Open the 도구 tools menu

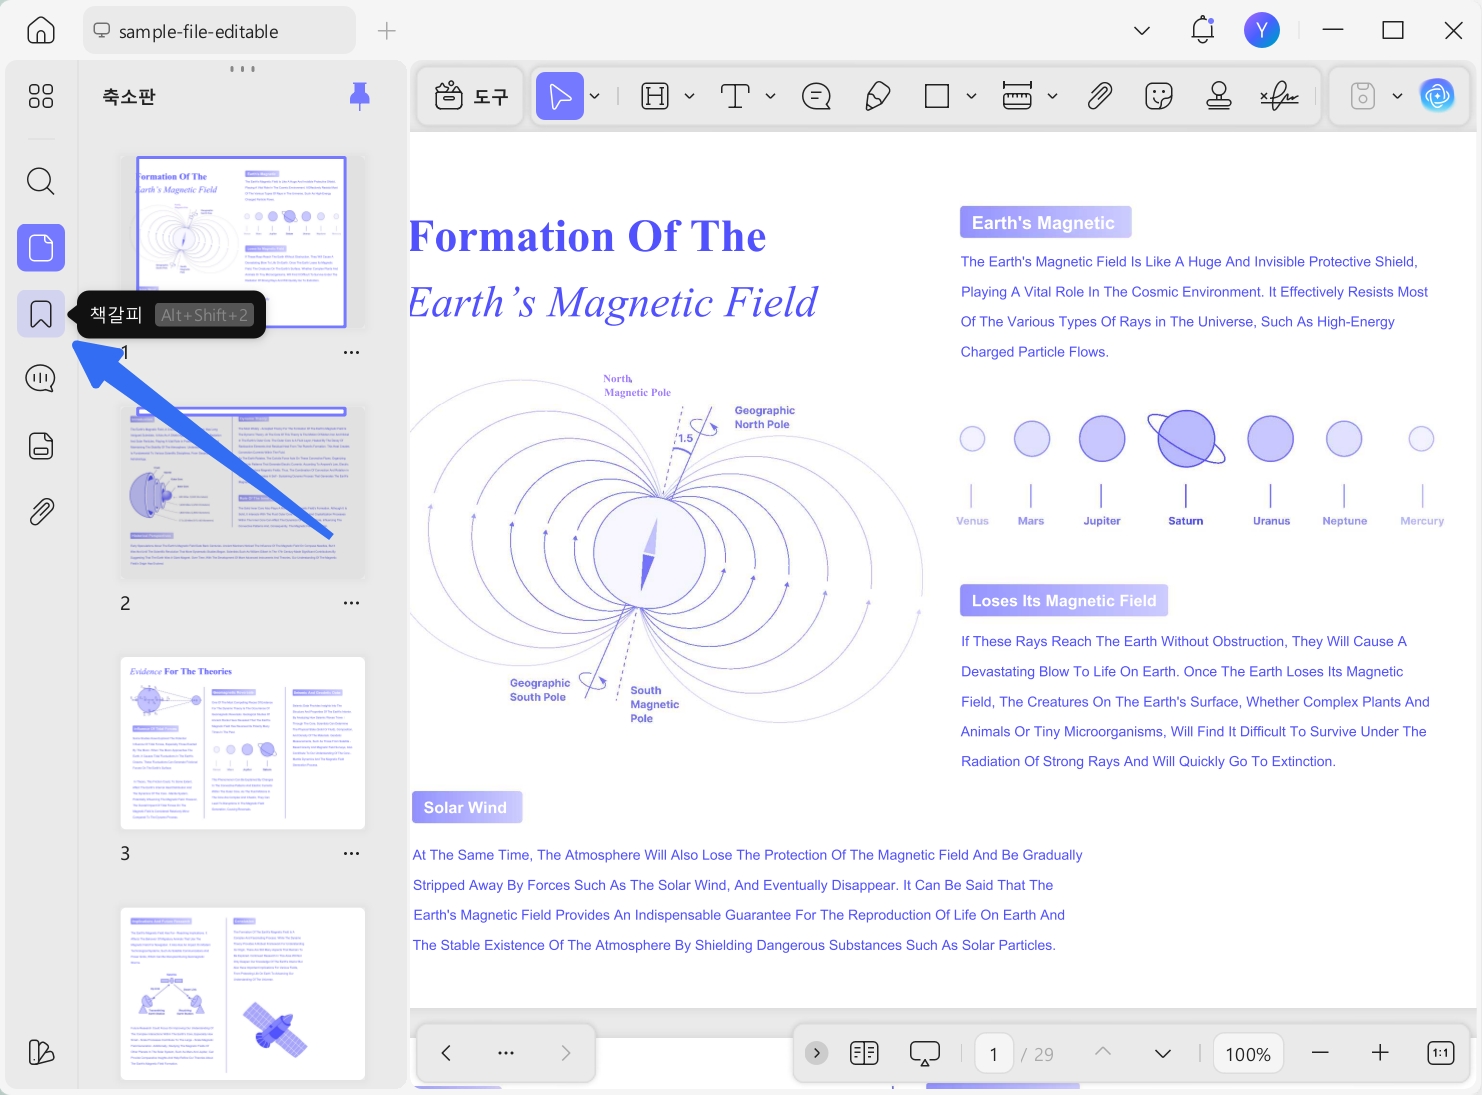click(471, 96)
